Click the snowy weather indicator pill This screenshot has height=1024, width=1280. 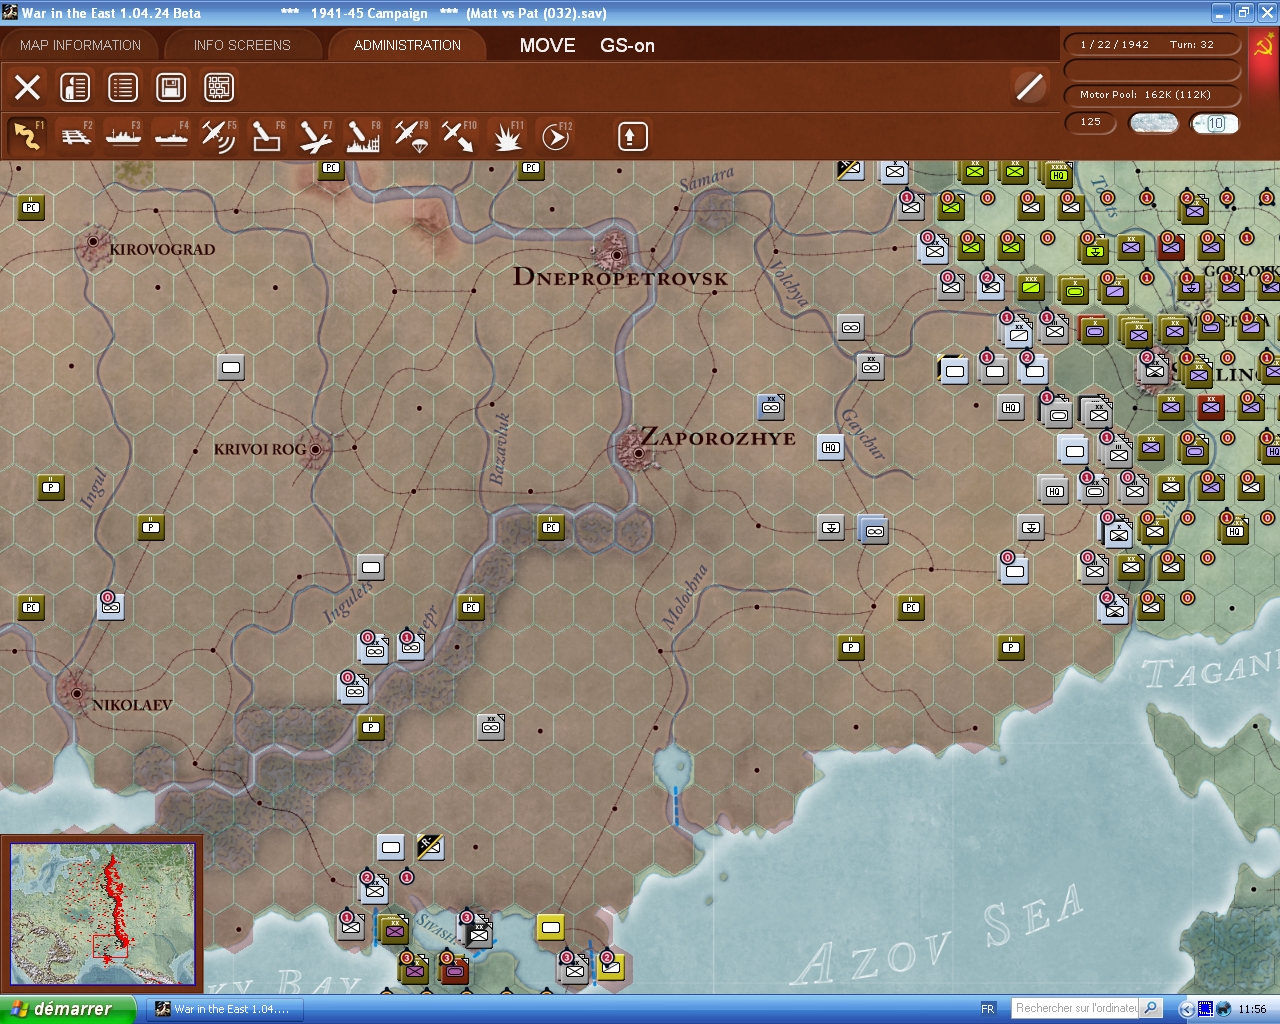[x=1153, y=123]
